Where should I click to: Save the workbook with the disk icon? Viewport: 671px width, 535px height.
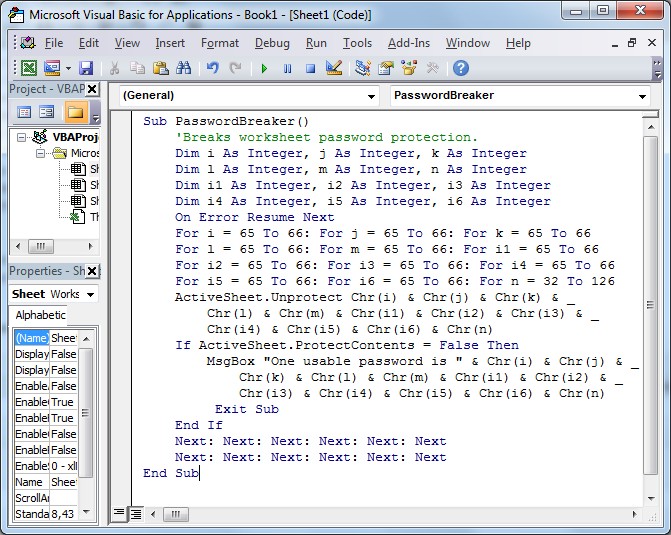tap(86, 68)
